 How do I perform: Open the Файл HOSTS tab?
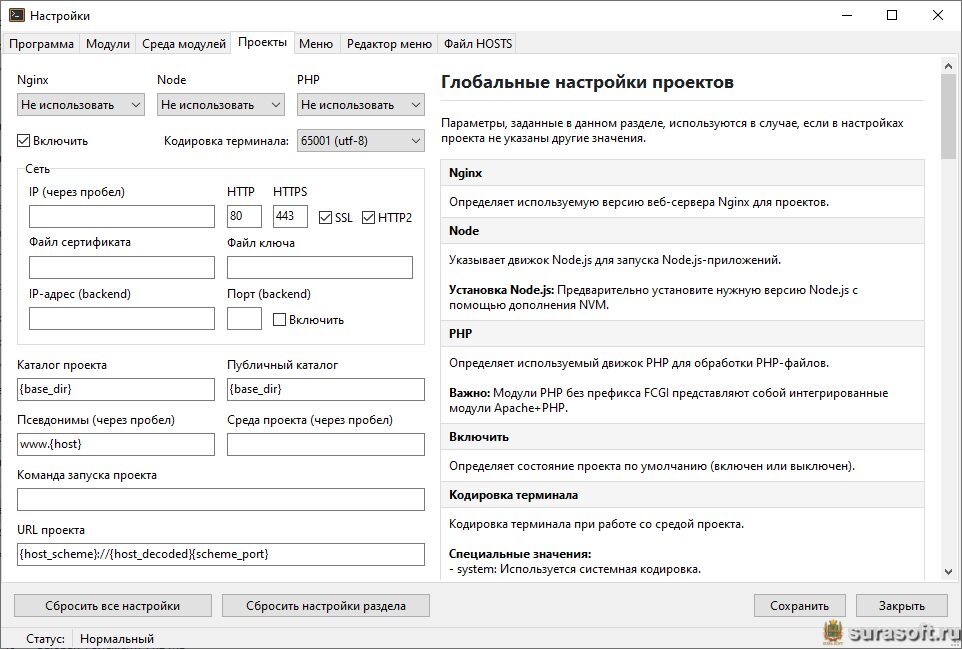[x=478, y=43]
